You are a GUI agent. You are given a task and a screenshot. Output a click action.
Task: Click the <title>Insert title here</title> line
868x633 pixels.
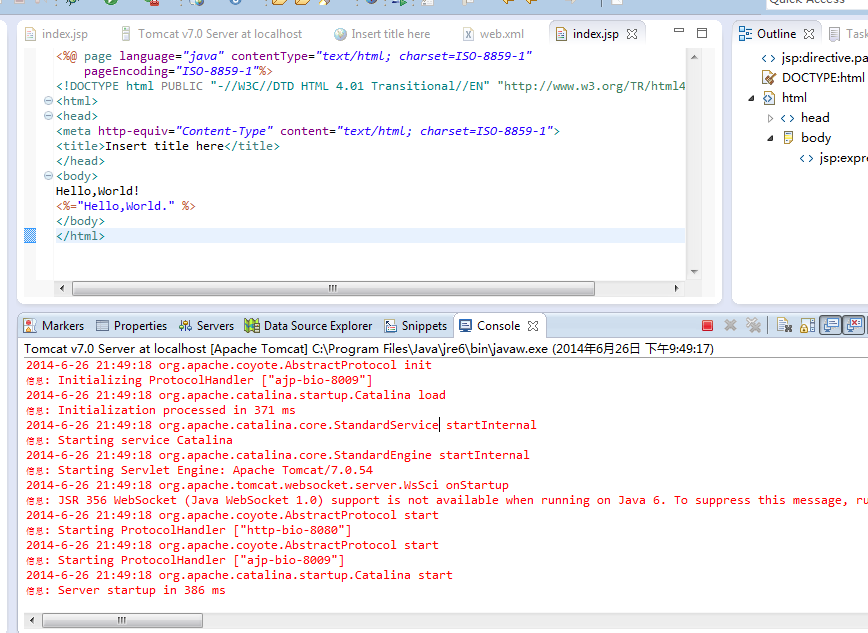click(168, 146)
